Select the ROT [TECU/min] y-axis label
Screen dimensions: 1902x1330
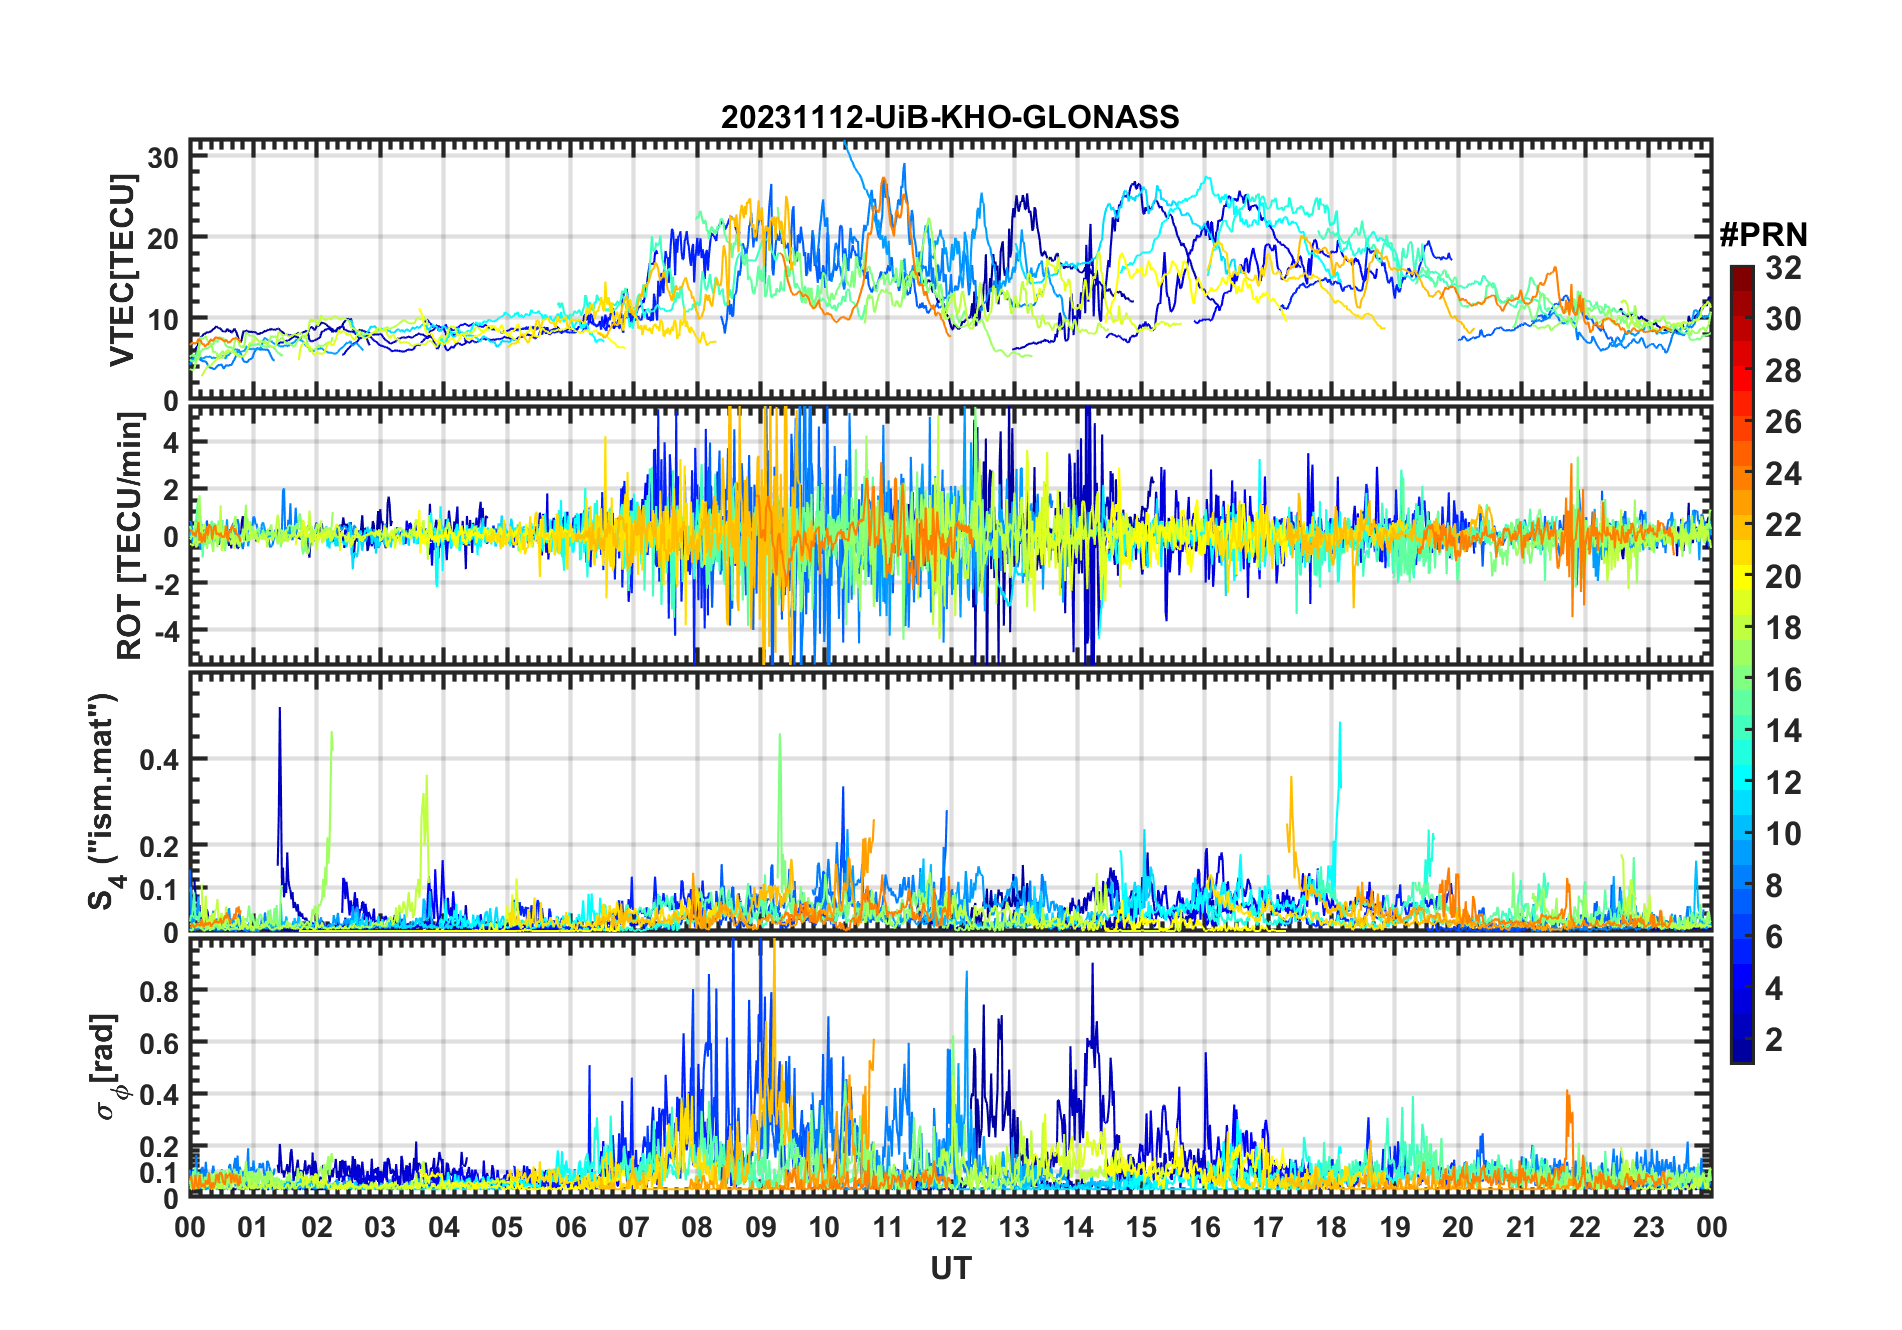(x=129, y=535)
